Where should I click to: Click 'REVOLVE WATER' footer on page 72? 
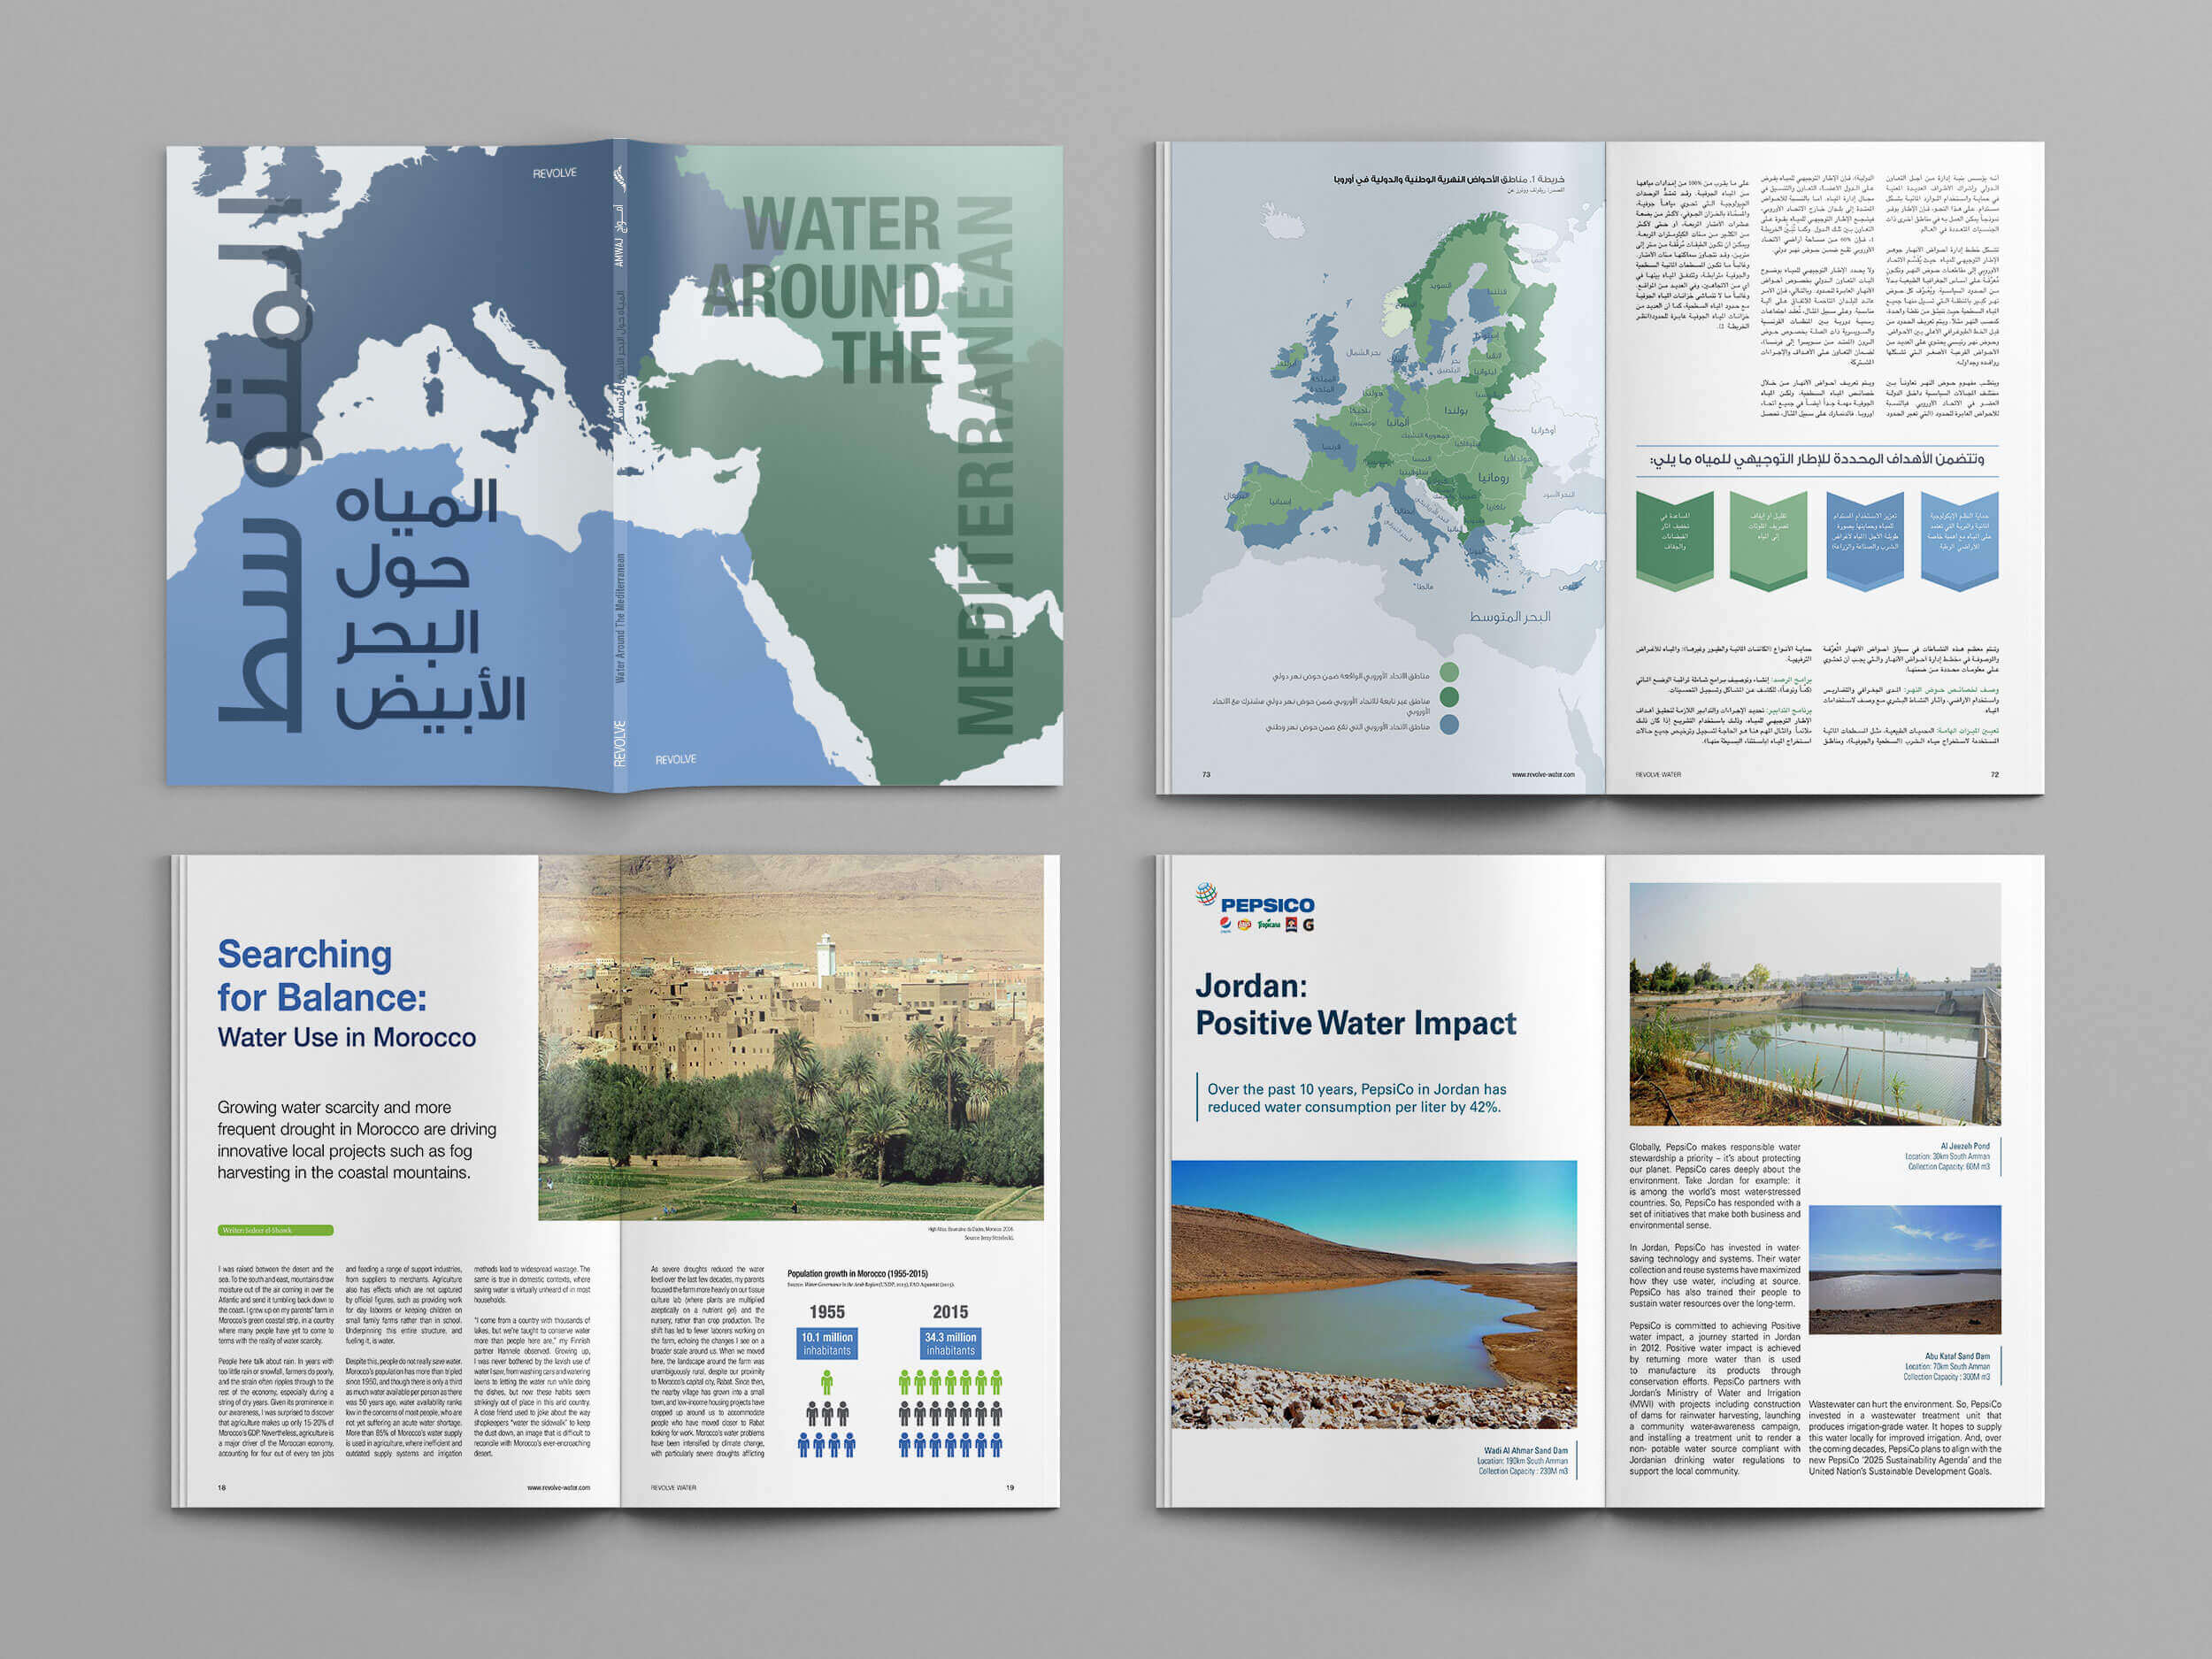coord(1658,775)
